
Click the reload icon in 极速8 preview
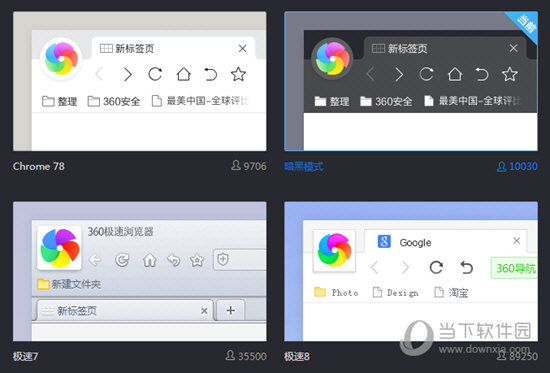(x=436, y=268)
